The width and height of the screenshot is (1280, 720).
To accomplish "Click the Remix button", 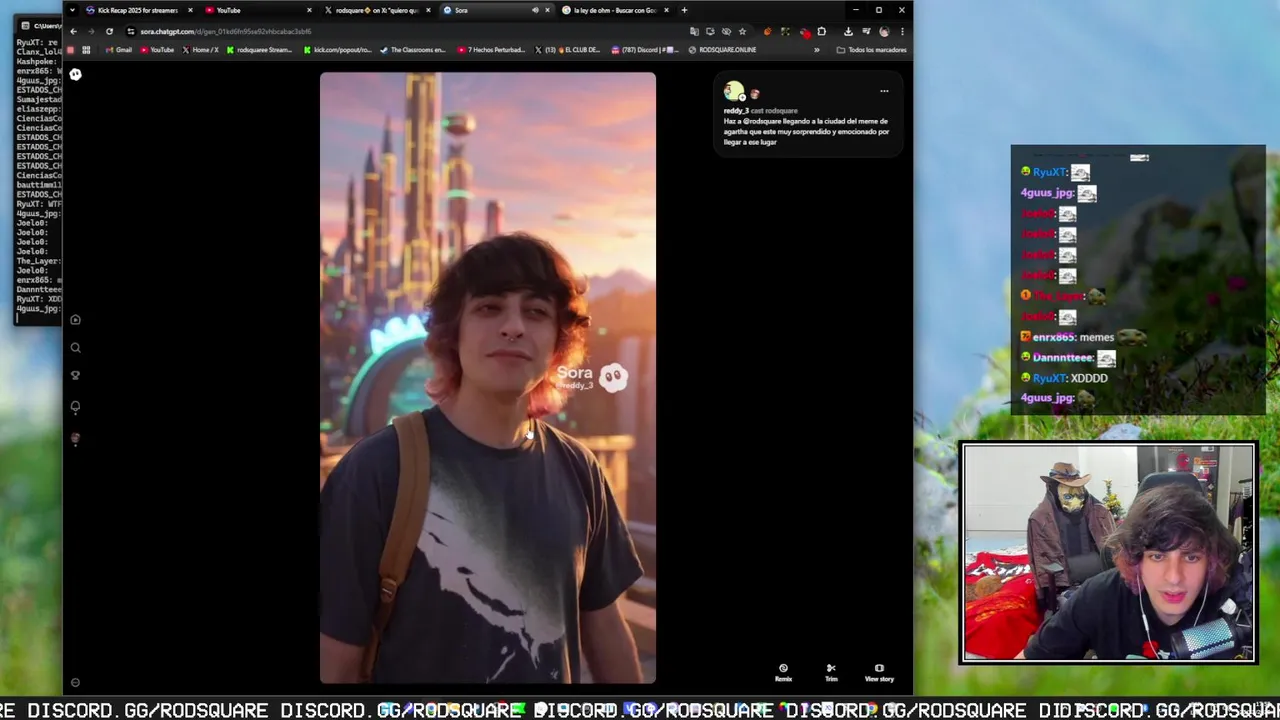I will pyautogui.click(x=783, y=673).
